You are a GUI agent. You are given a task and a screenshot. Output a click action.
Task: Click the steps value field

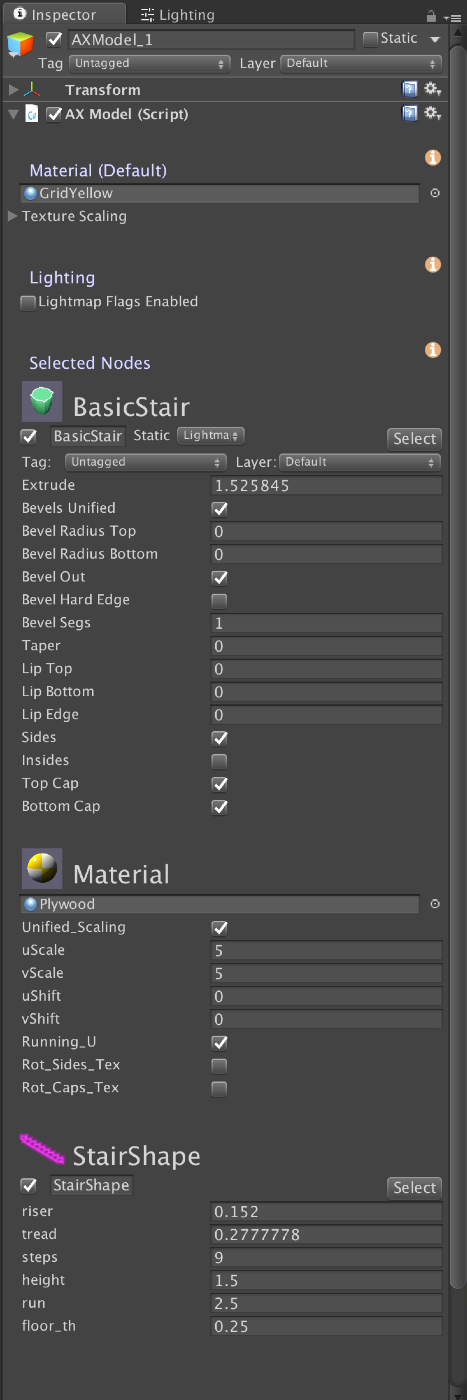tap(326, 1258)
